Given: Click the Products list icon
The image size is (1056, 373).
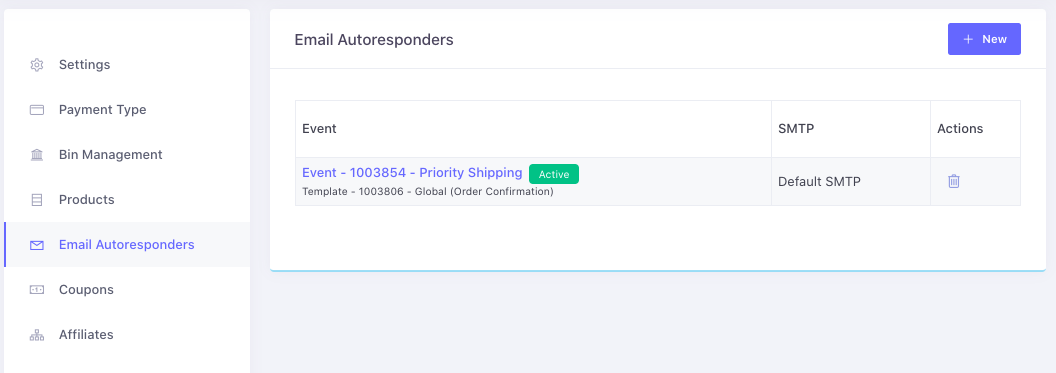Looking at the screenshot, I should point(37,200).
